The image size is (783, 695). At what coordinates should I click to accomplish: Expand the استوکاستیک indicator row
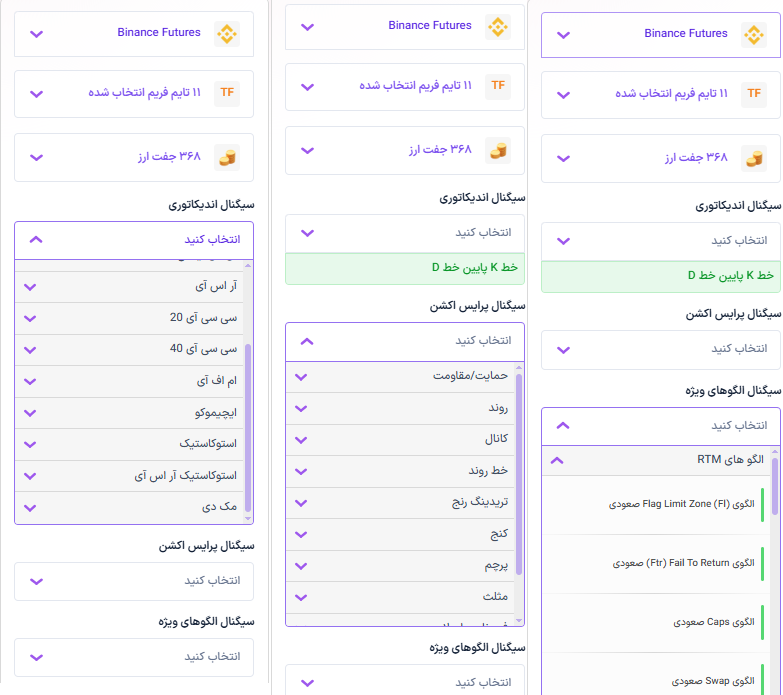pos(129,444)
